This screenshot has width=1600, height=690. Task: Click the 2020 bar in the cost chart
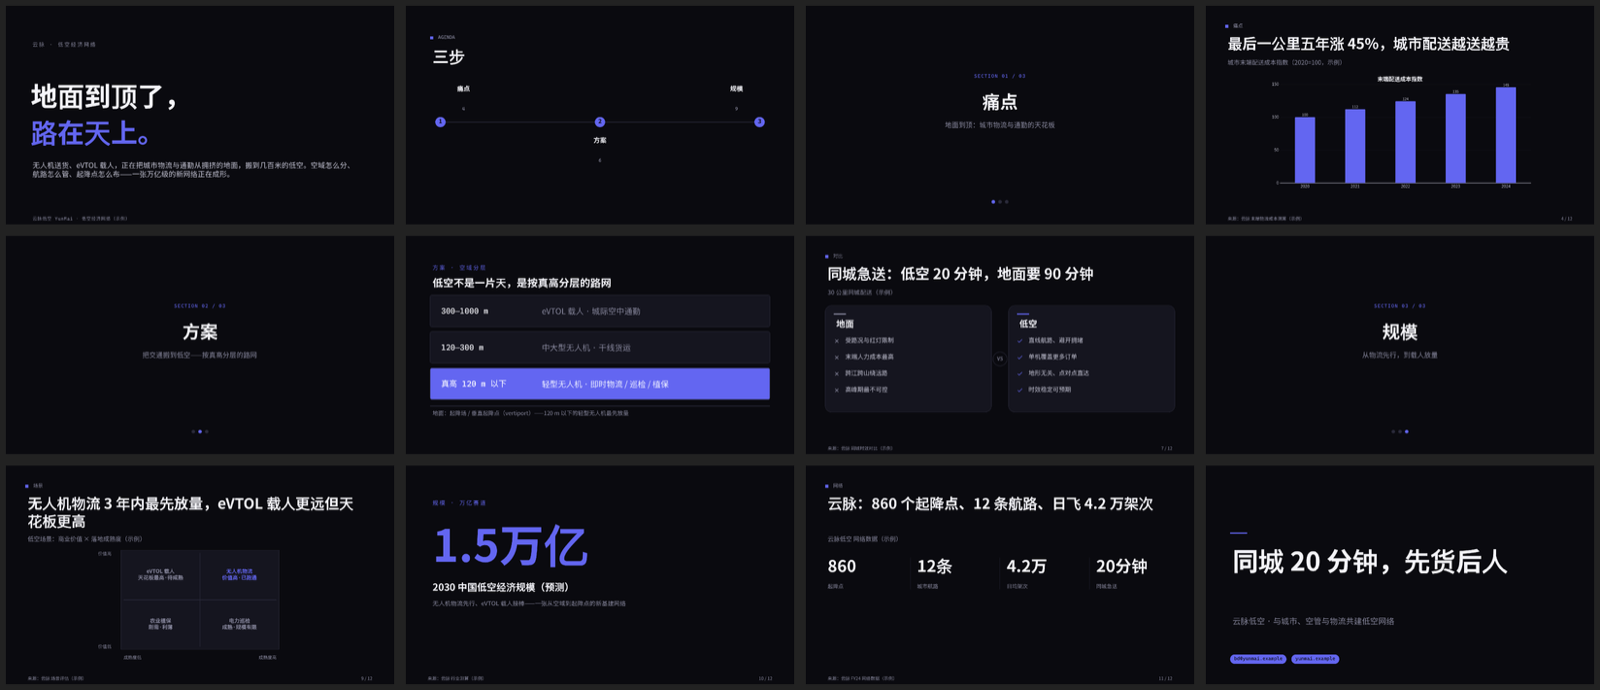(x=1305, y=150)
